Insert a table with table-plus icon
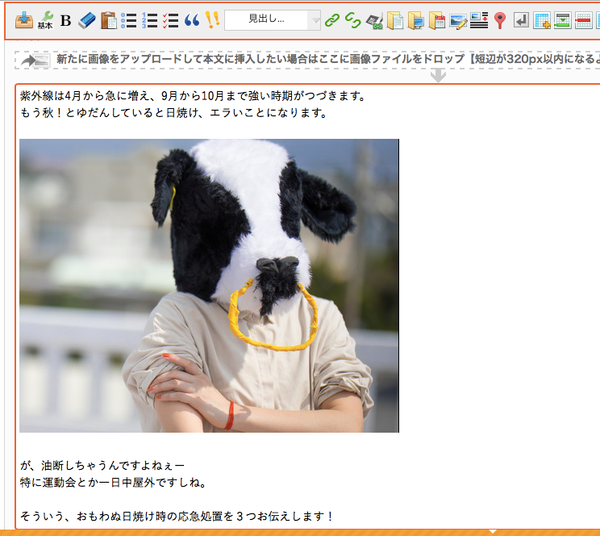600x536 pixels. tap(542, 20)
